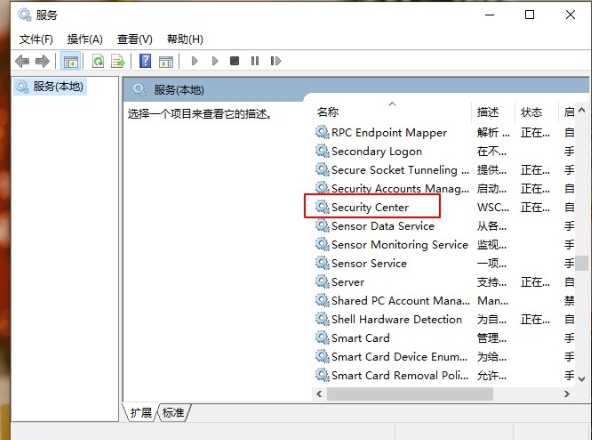Screen dimensions: 592x440
Task: Minimize the 服务 window
Action: (x=489, y=15)
